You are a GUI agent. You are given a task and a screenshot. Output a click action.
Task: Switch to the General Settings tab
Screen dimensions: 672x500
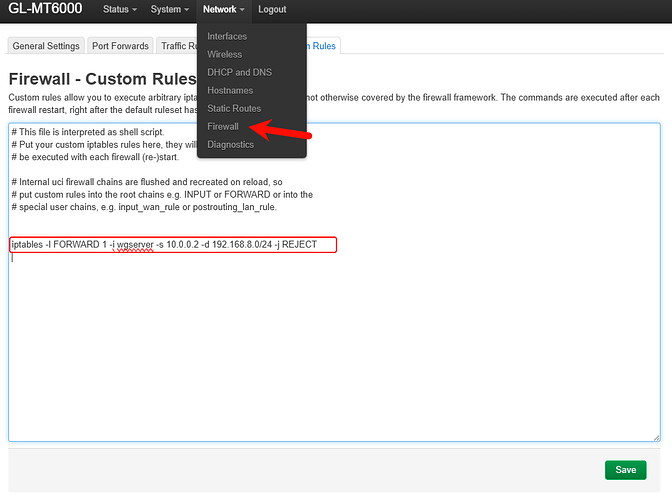(46, 46)
